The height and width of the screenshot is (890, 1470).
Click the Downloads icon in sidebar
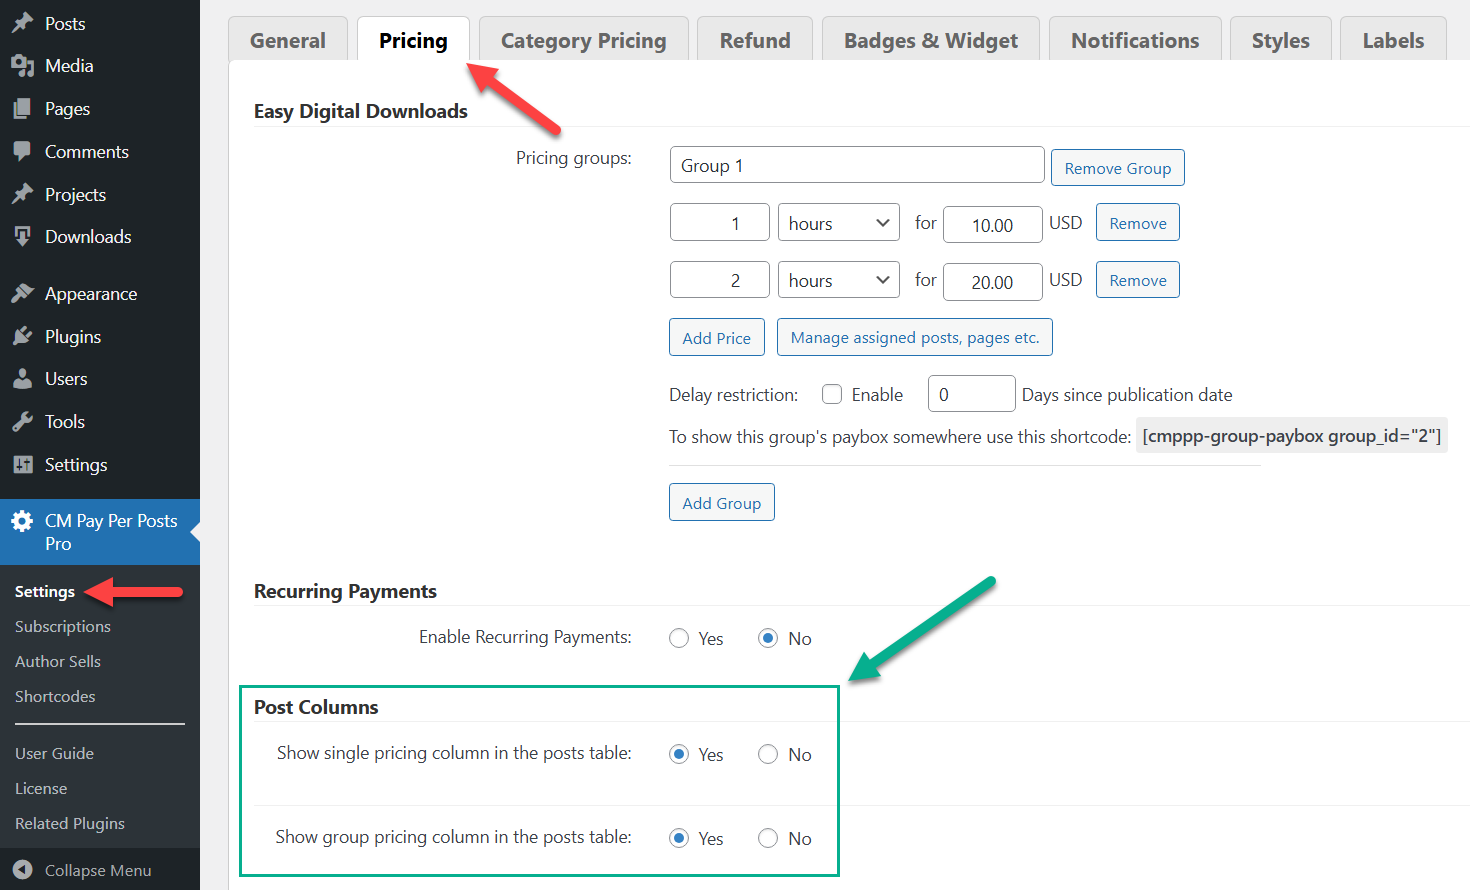click(23, 237)
